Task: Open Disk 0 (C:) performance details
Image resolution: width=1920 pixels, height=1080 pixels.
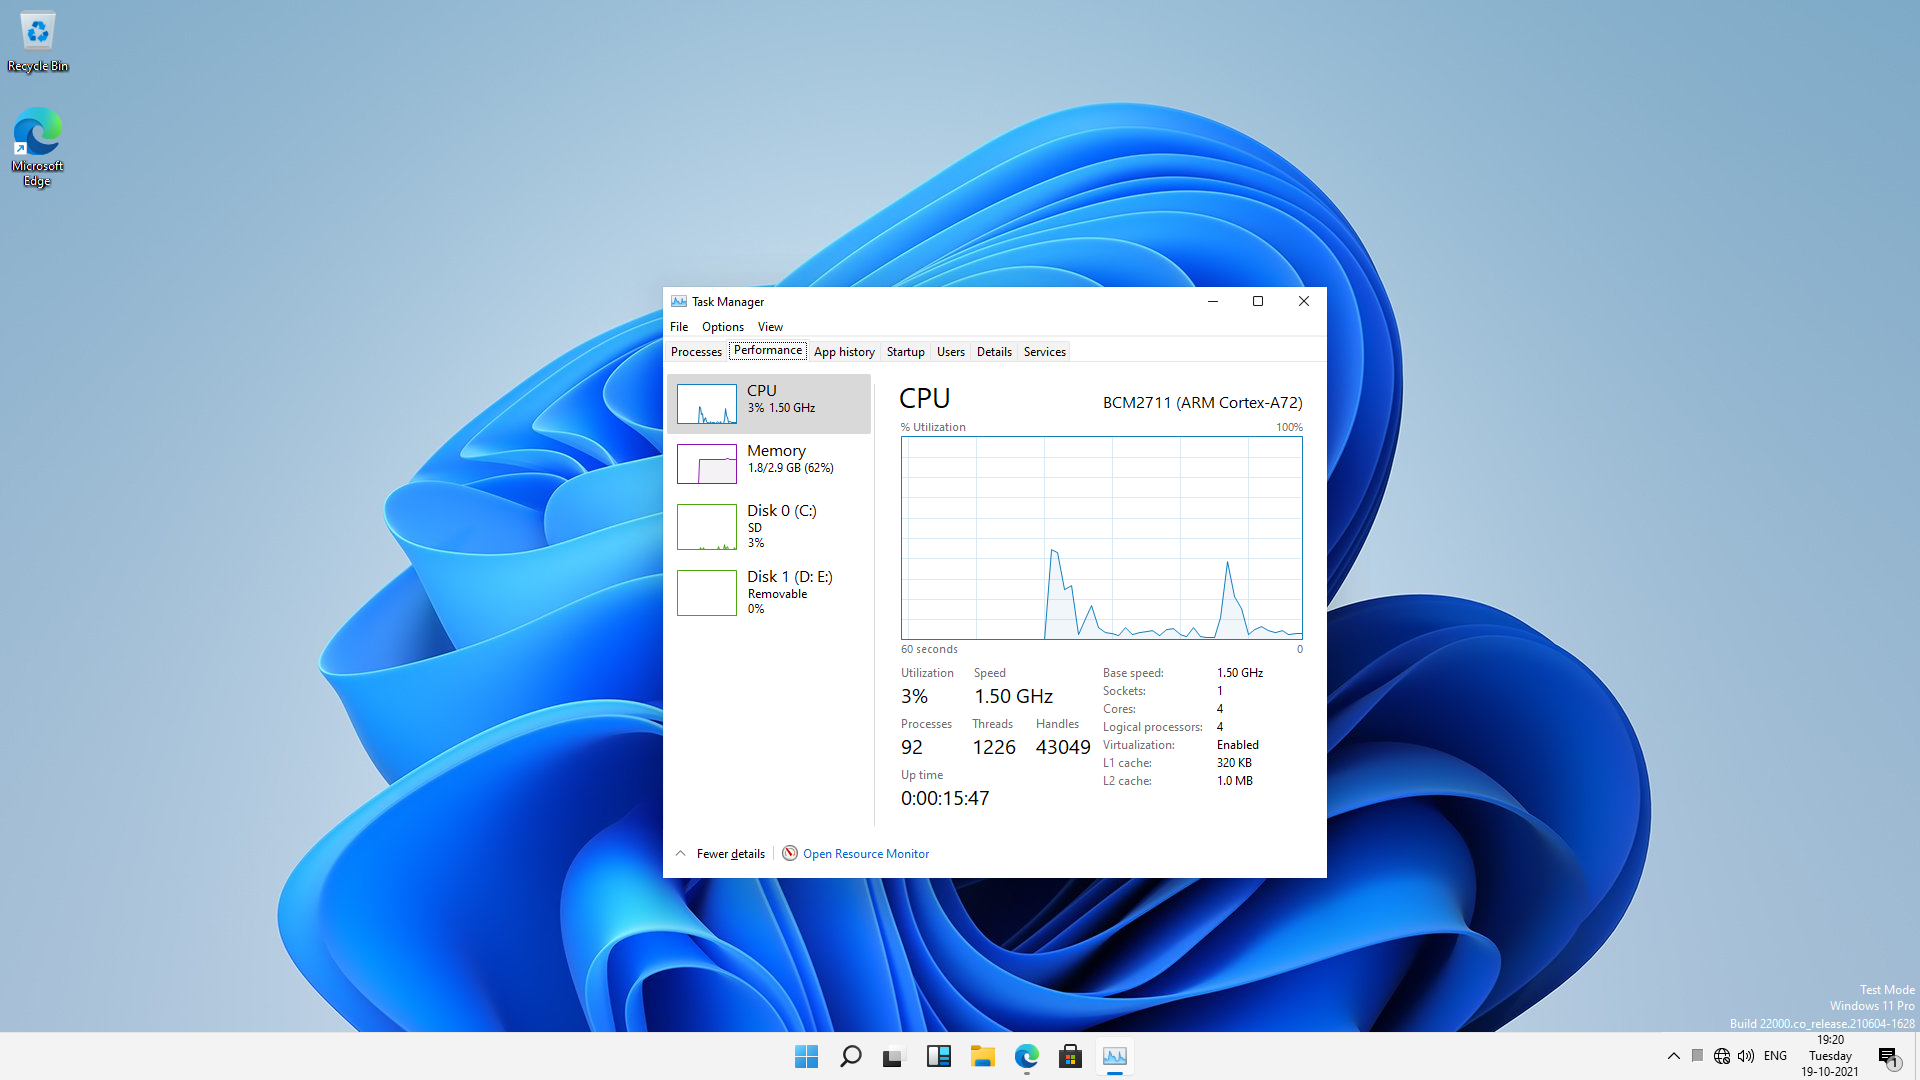Action: tap(770, 527)
